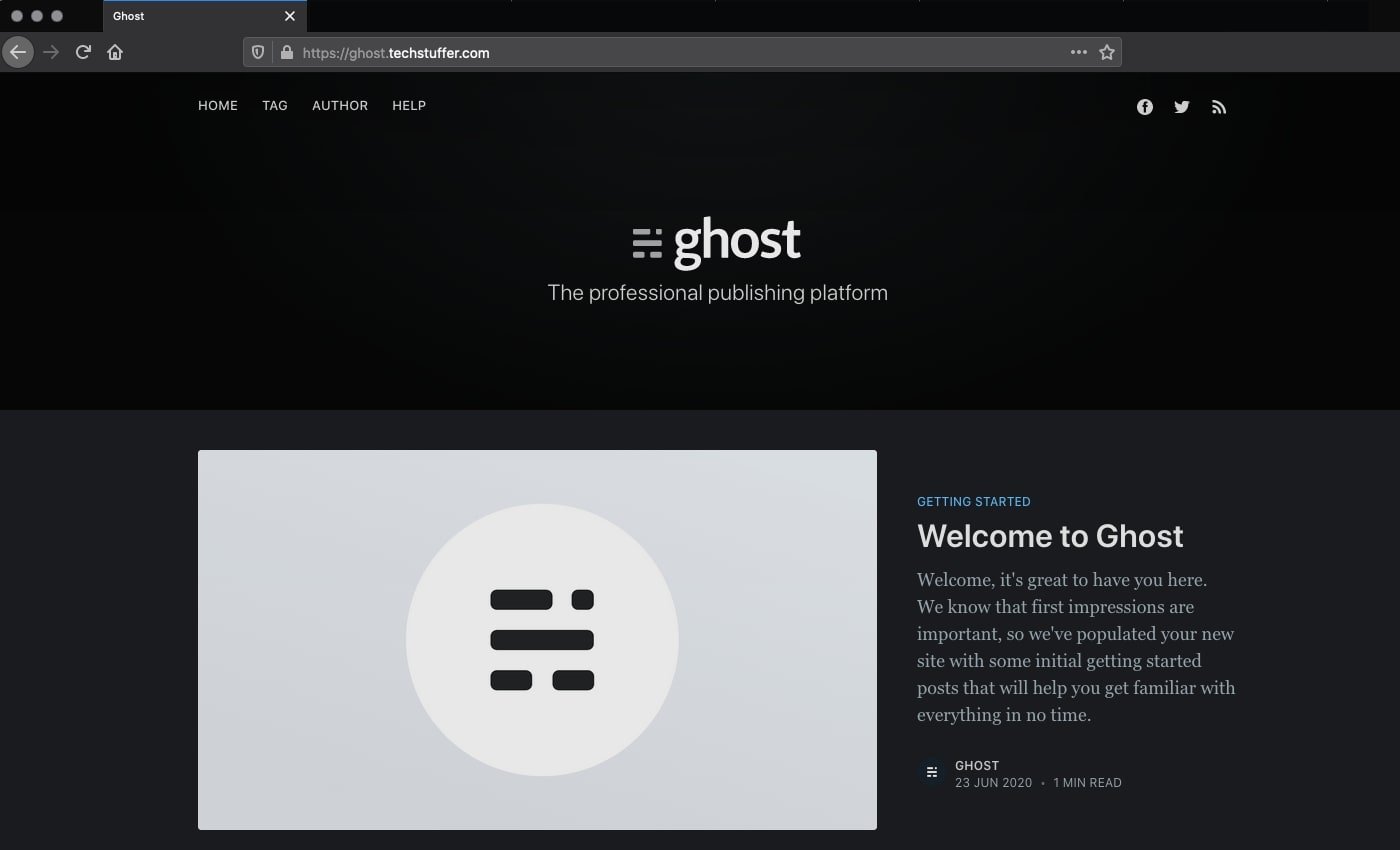The width and height of the screenshot is (1400, 850).
Task: Open the RSS feed icon
Action: pos(1219,107)
